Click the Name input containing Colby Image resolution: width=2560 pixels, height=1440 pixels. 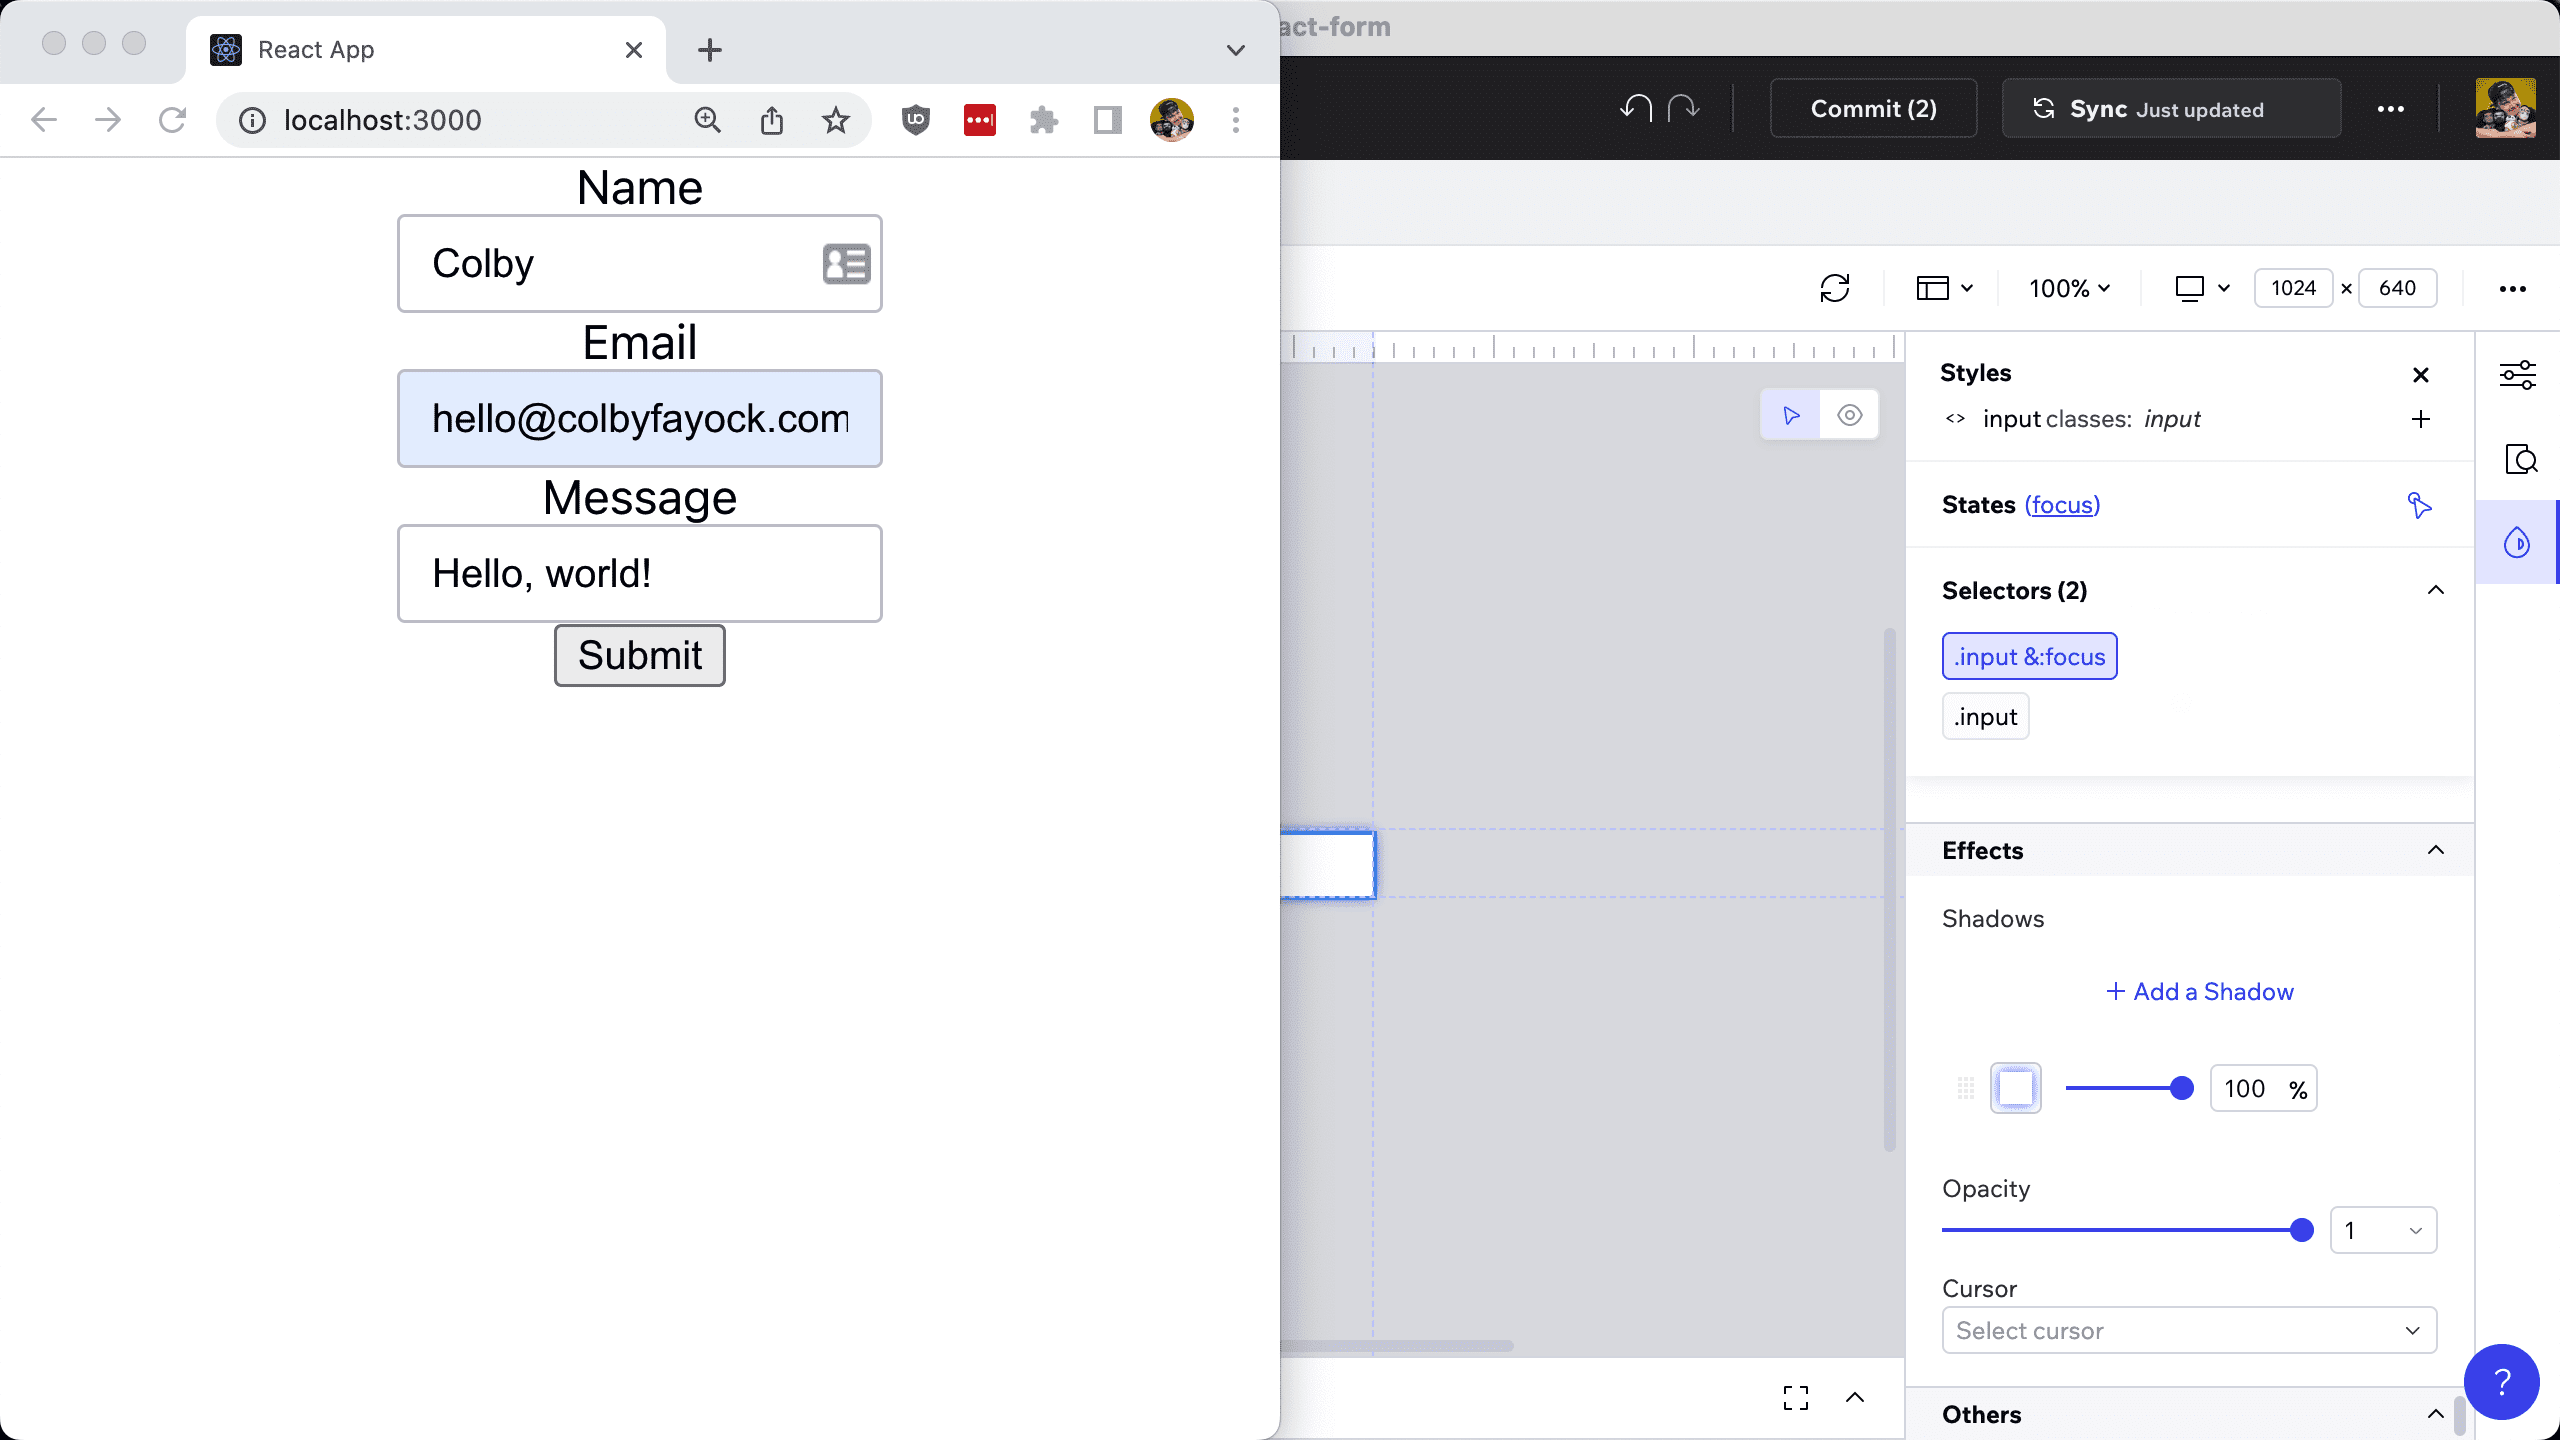click(x=640, y=264)
